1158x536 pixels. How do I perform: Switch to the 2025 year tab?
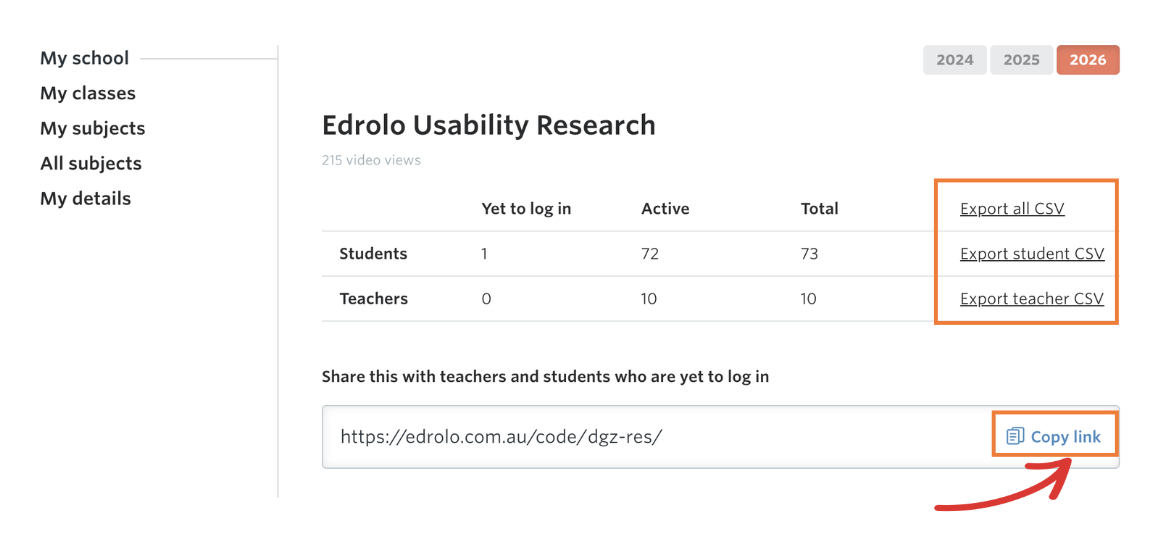pos(1021,60)
